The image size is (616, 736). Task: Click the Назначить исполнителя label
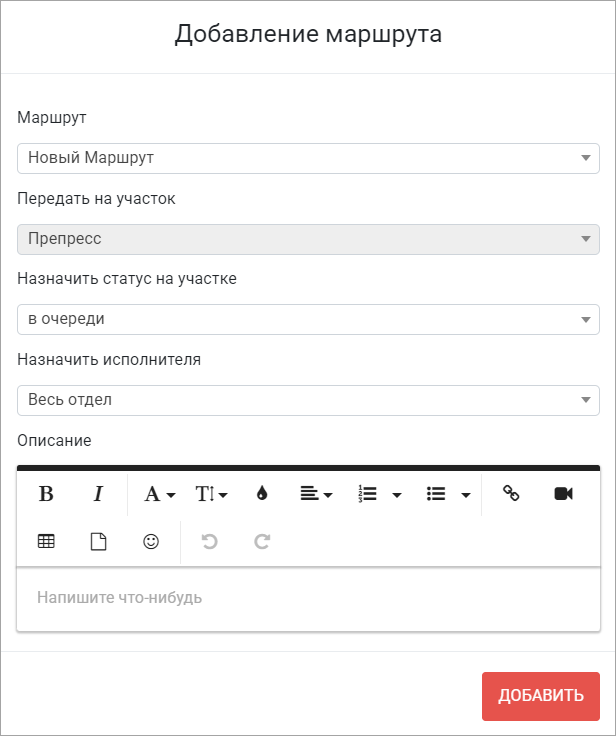[109, 360]
